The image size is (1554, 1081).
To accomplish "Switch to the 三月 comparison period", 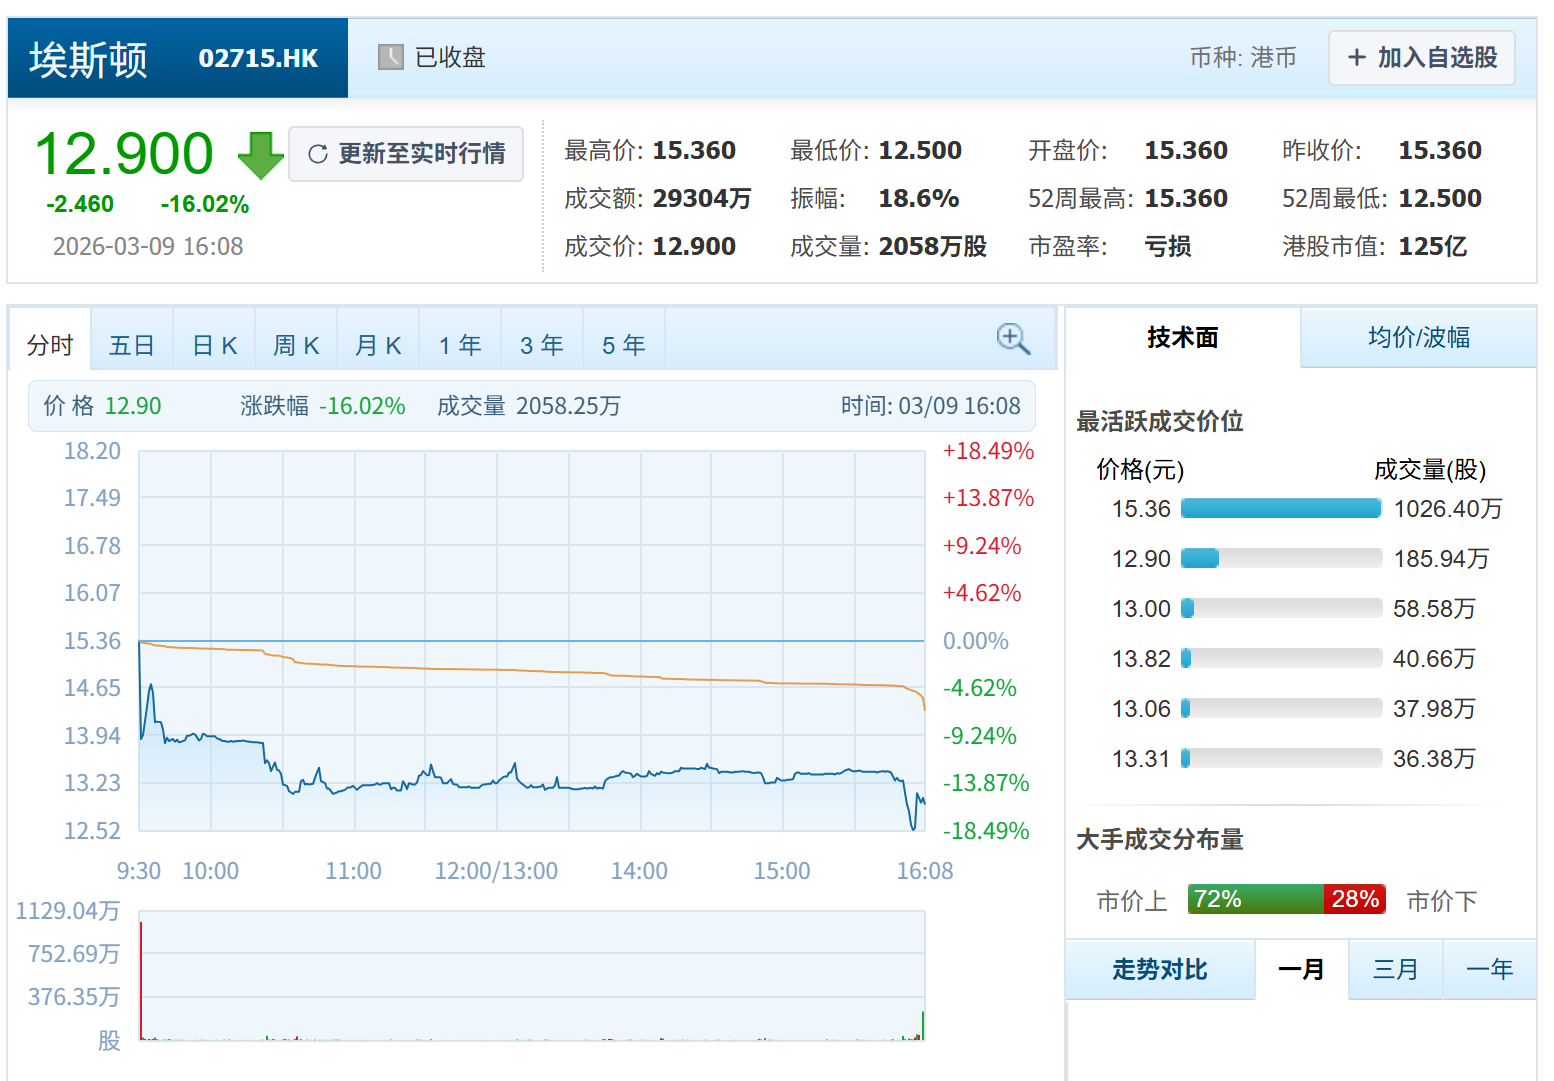I will point(1395,969).
